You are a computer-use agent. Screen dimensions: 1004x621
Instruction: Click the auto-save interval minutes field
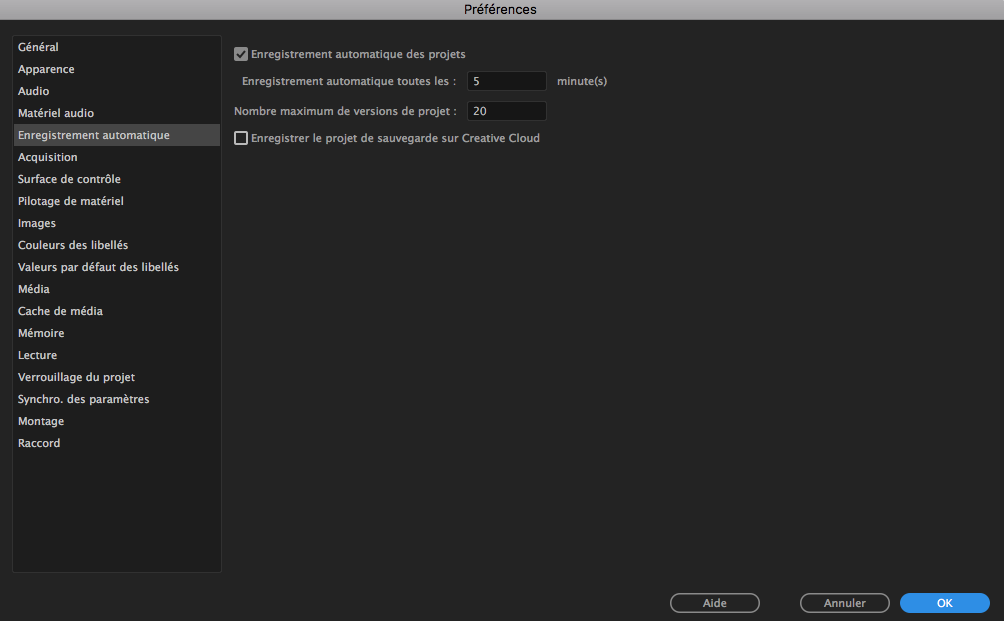(x=506, y=81)
